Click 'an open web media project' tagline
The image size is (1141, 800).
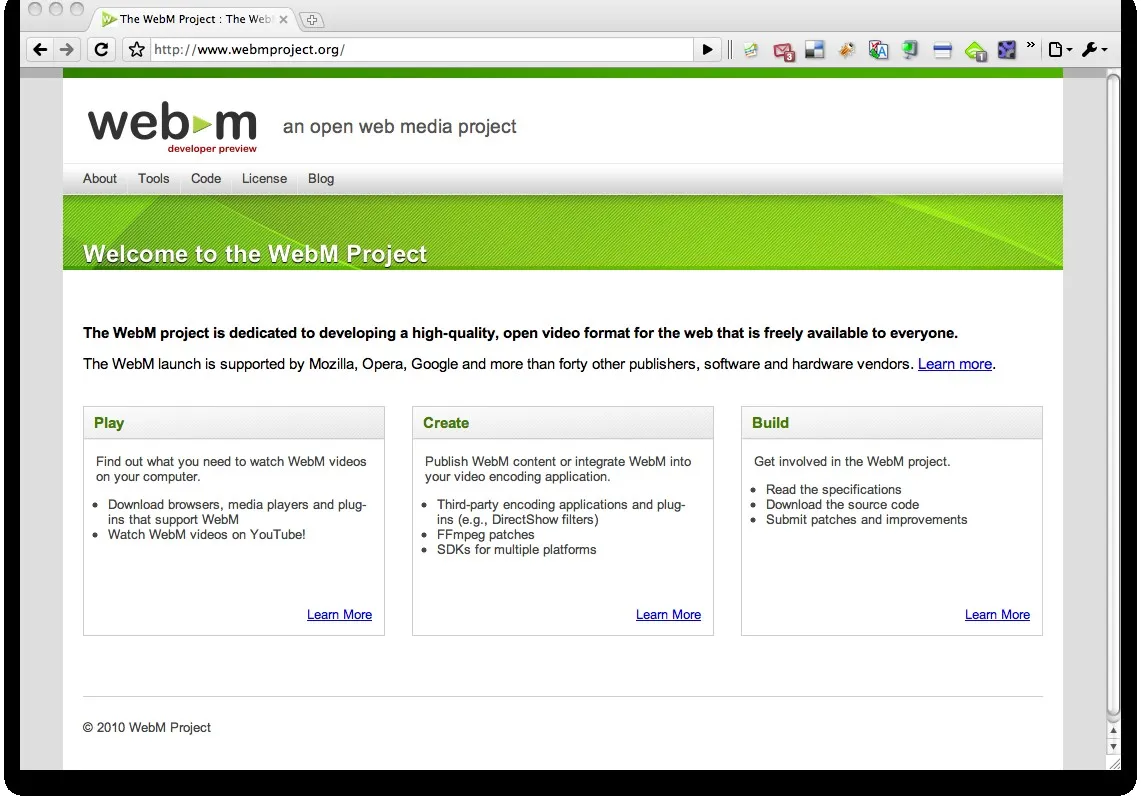399,127
